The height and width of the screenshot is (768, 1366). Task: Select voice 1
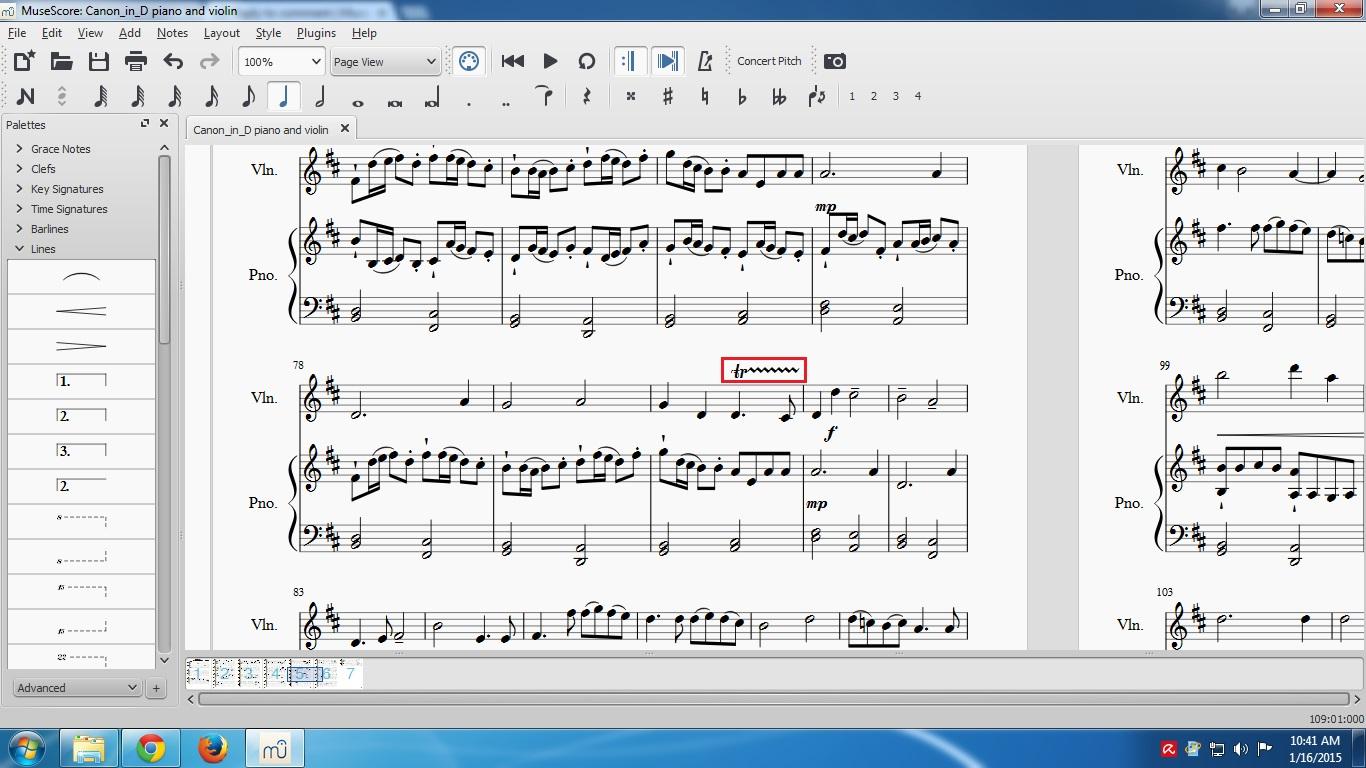point(852,97)
